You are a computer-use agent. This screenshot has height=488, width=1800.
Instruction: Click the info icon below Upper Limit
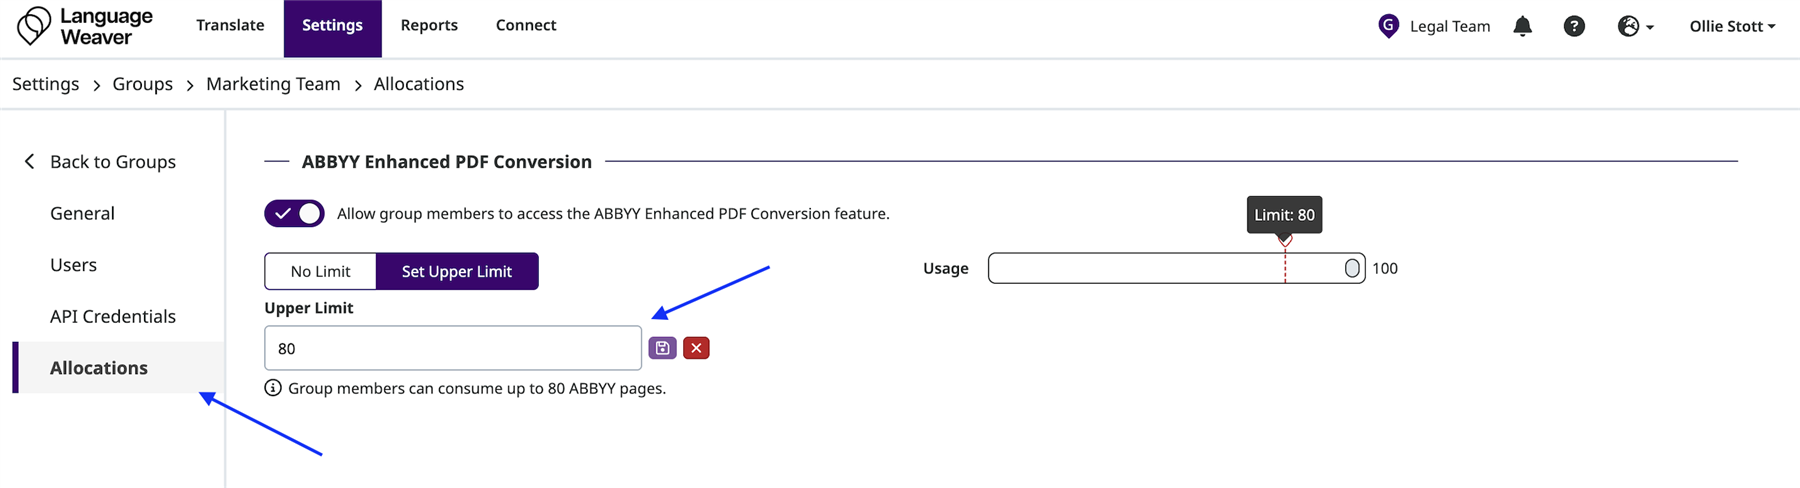pos(272,388)
